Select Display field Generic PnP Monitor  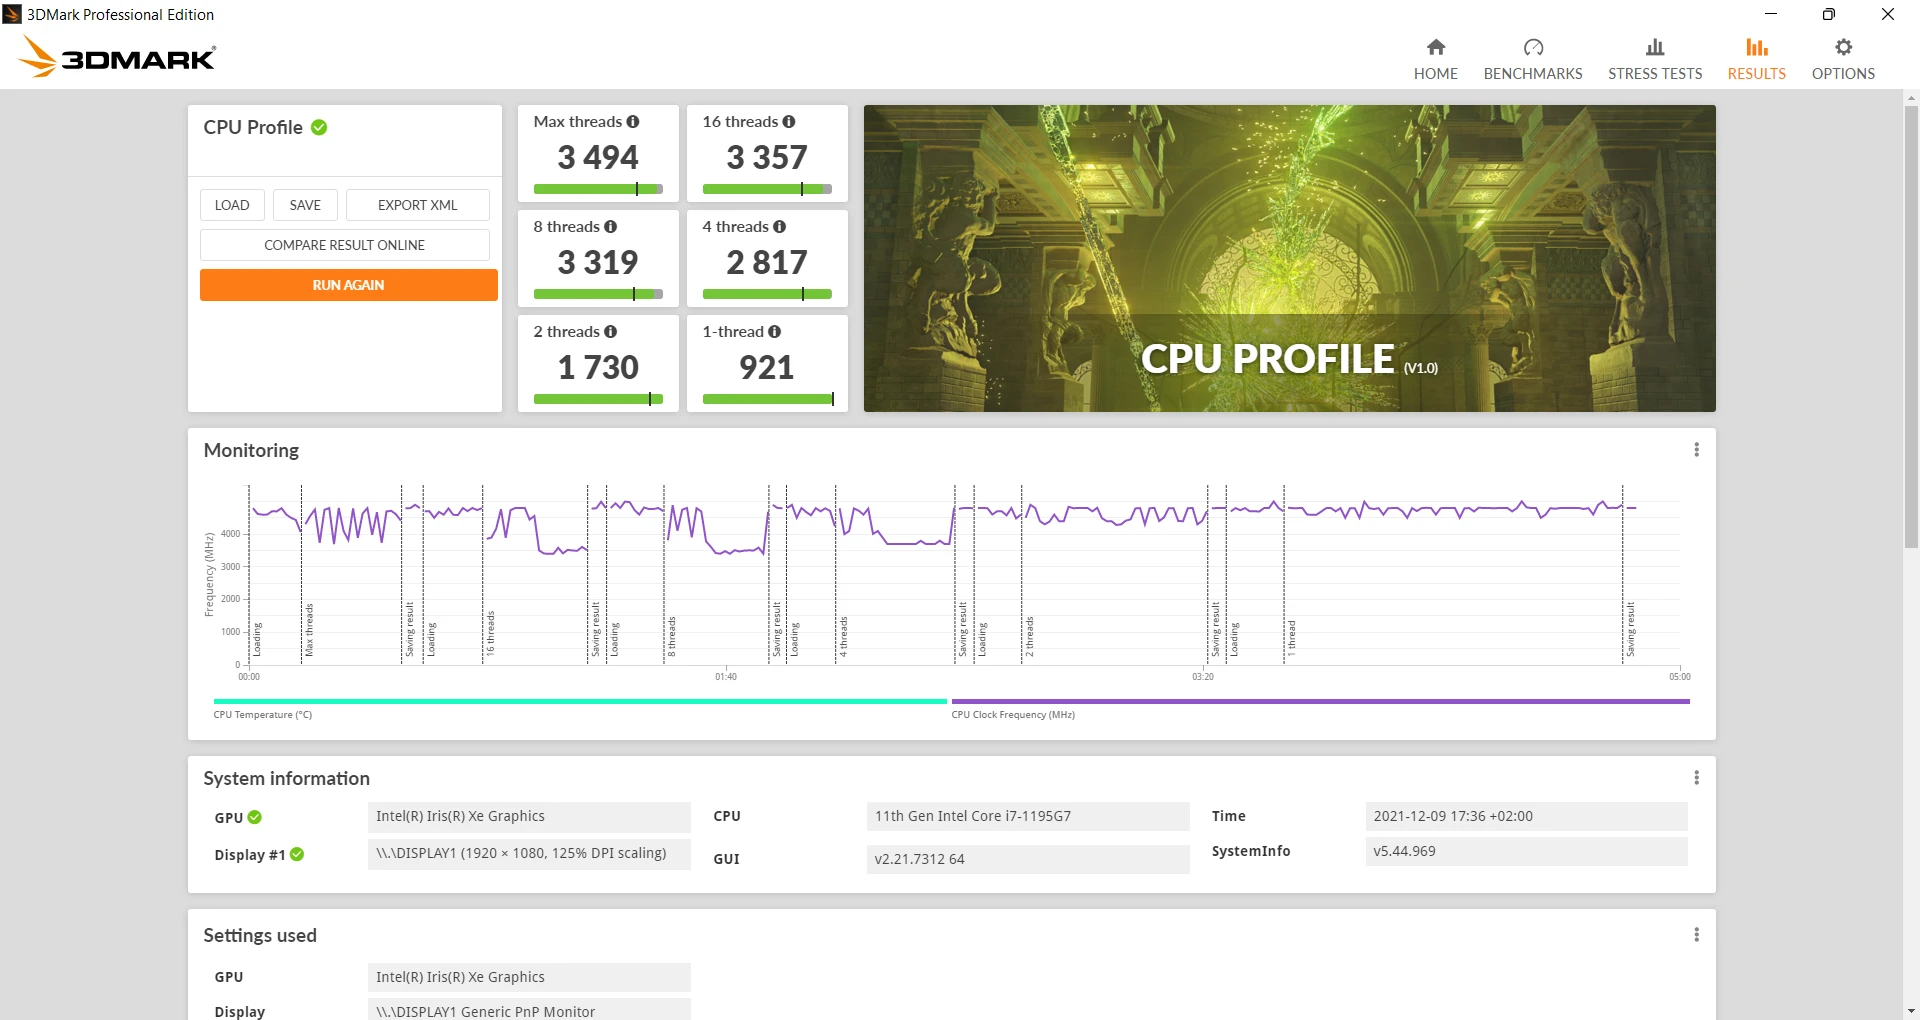pyautogui.click(x=529, y=1010)
